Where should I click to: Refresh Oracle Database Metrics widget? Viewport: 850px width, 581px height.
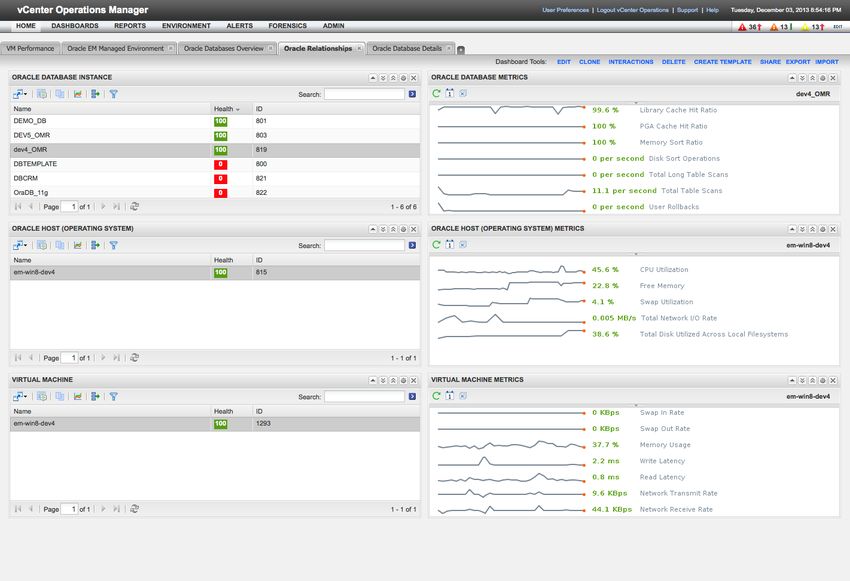pyautogui.click(x=436, y=93)
